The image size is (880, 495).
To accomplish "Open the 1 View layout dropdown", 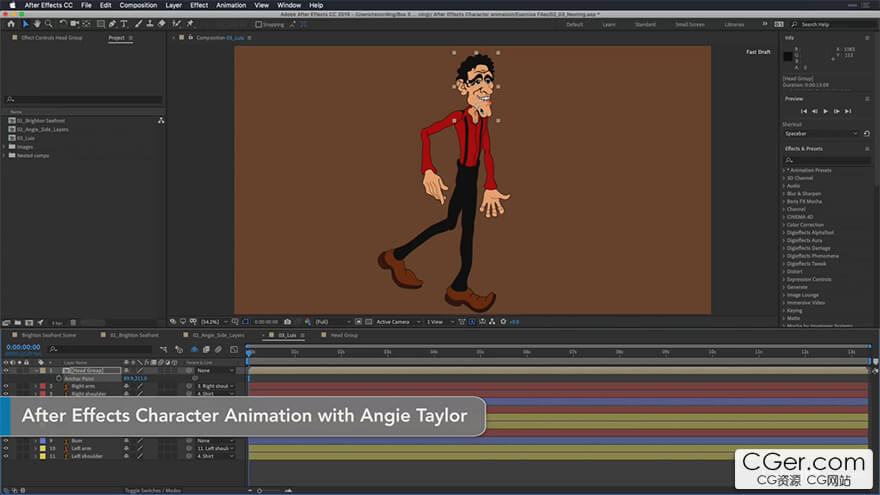I will (439, 322).
